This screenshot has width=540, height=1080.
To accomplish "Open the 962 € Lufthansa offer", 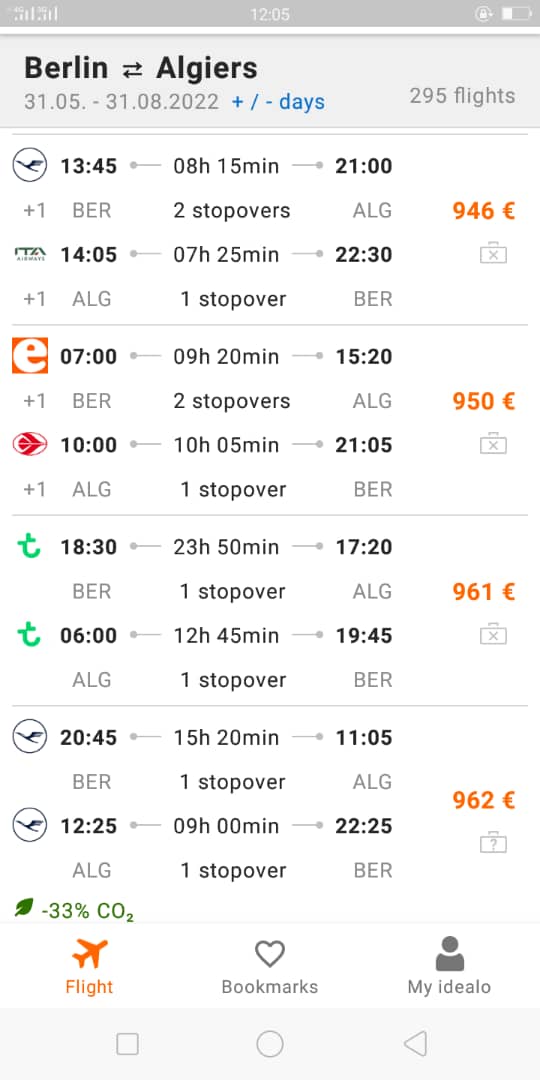I will (x=270, y=815).
